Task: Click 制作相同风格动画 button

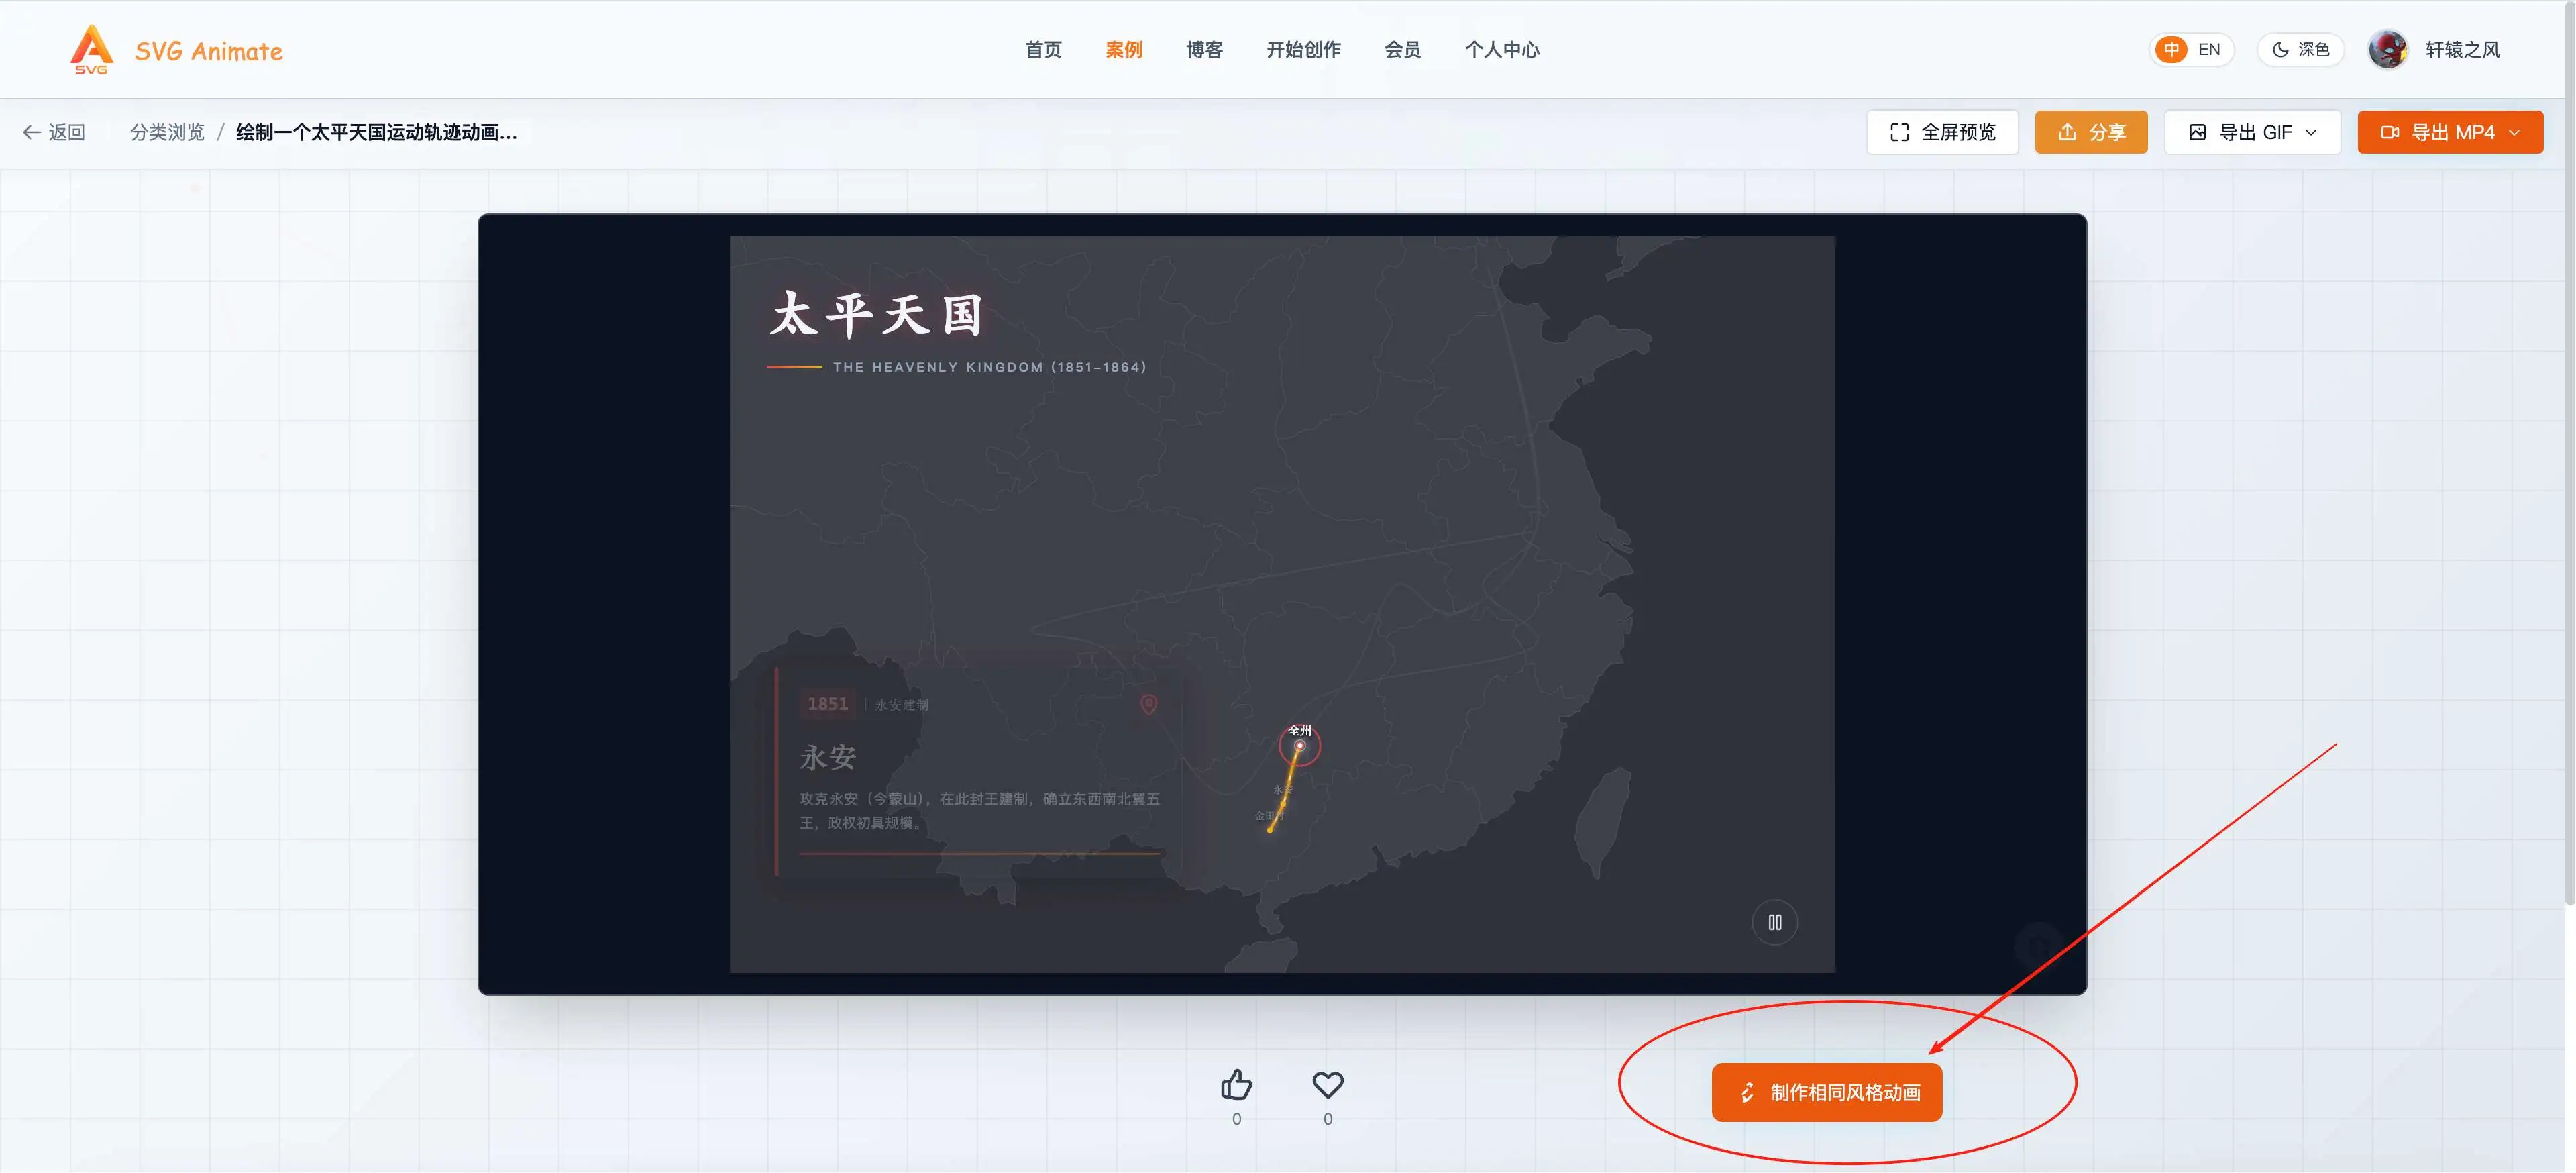Action: pyautogui.click(x=1826, y=1092)
